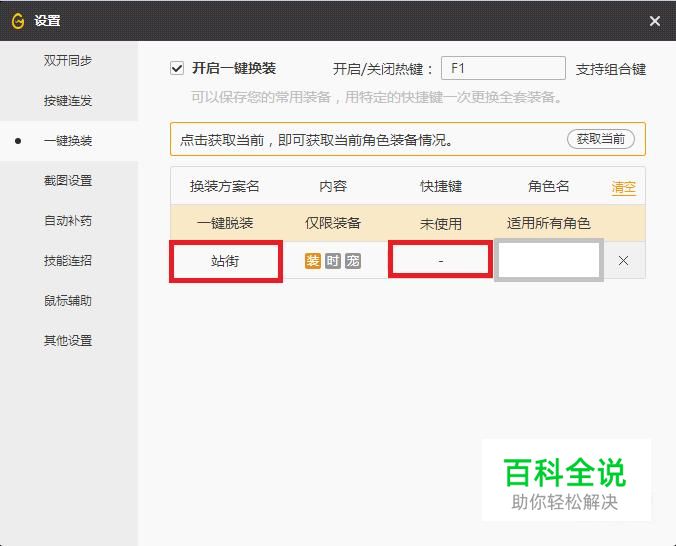
Task: Switch to 自动补药 section
Action: point(68,220)
